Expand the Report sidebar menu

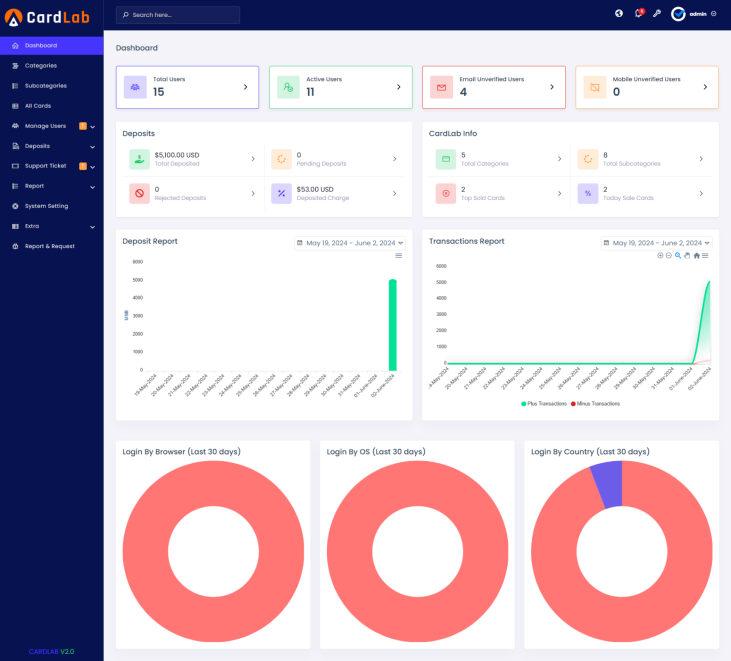[x=52, y=186]
